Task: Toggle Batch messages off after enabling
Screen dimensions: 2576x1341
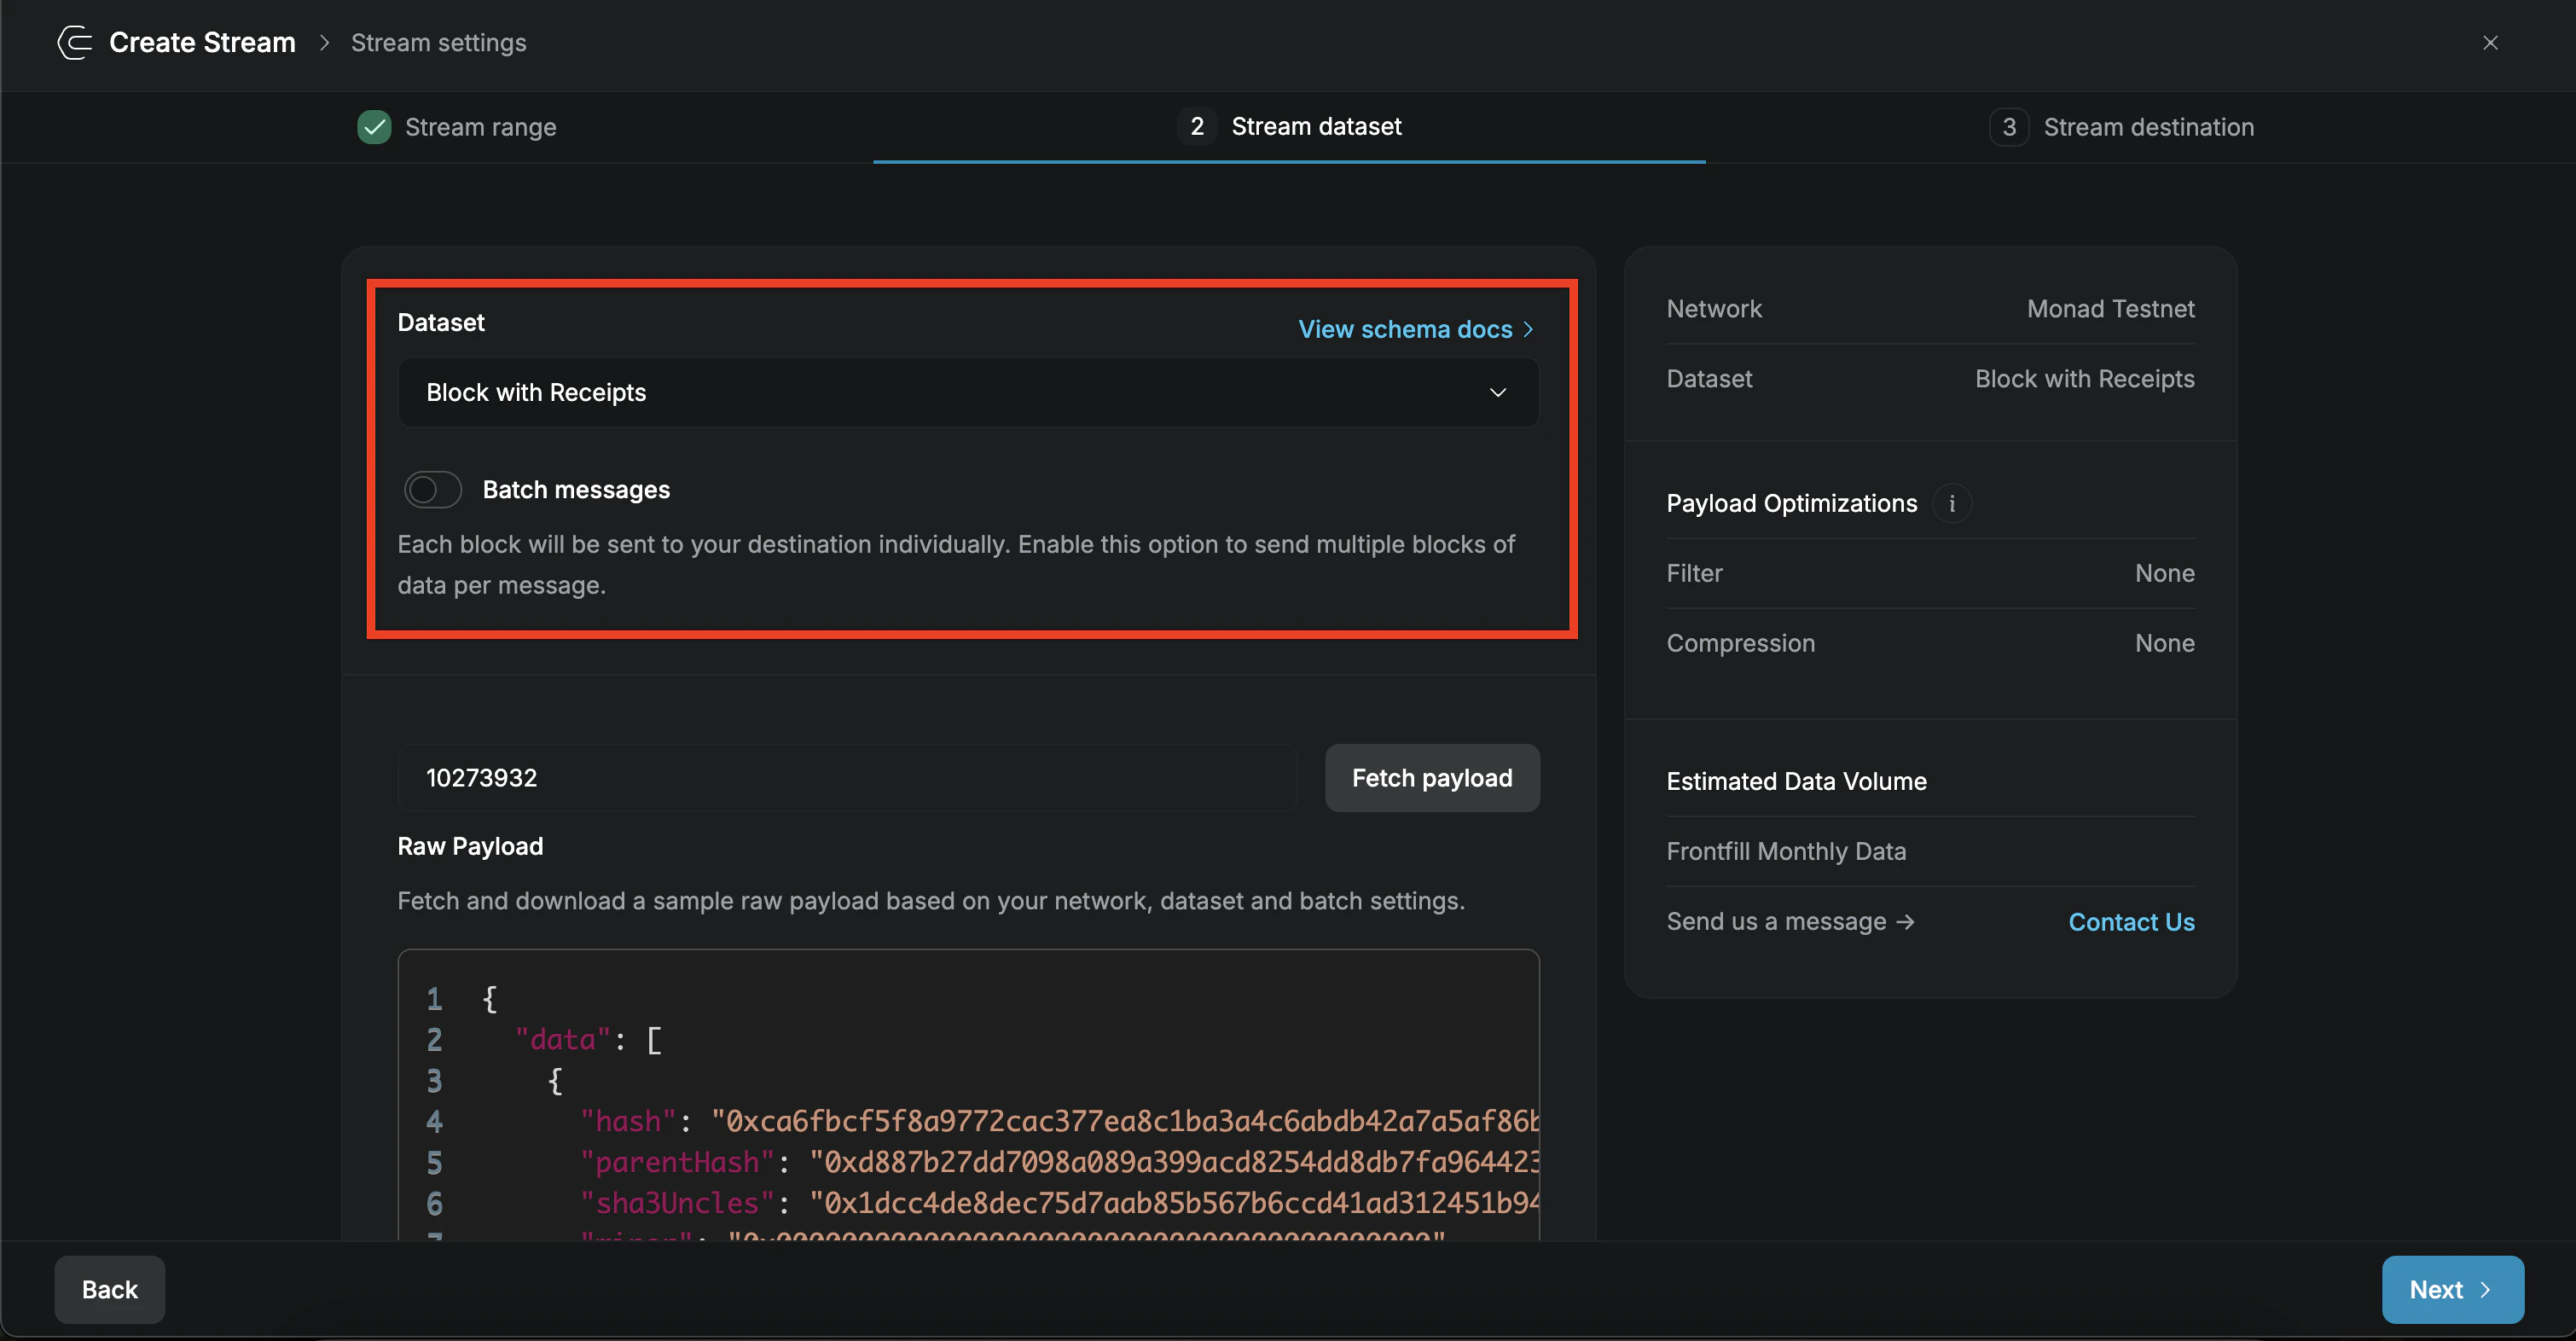Action: tap(432, 489)
